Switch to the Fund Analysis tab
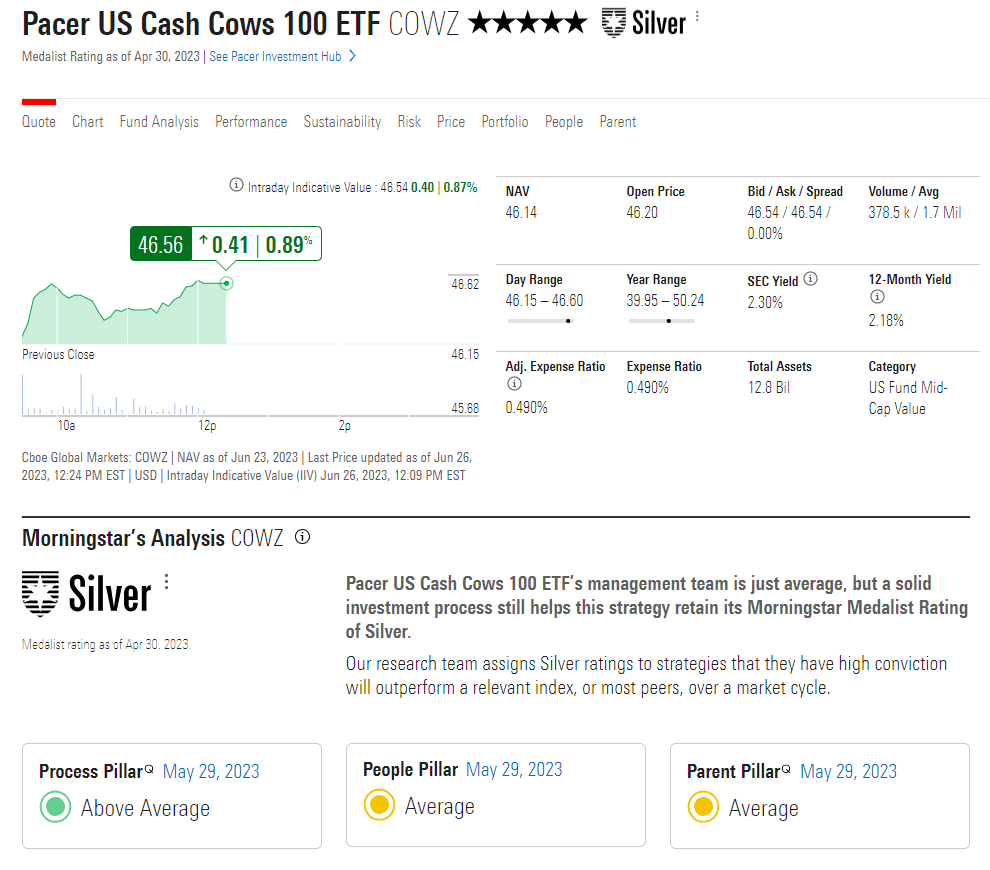Screen dimensions: 990x870 pyautogui.click(x=159, y=122)
